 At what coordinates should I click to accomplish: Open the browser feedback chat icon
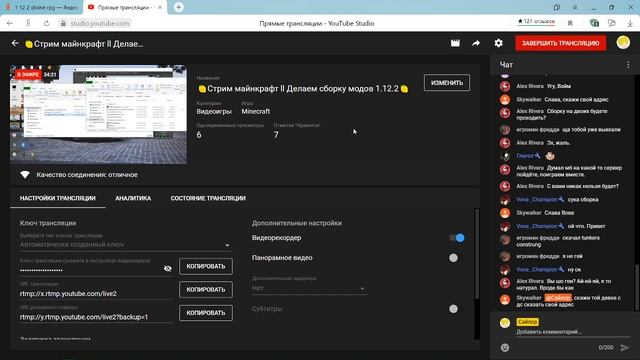[x=611, y=23]
